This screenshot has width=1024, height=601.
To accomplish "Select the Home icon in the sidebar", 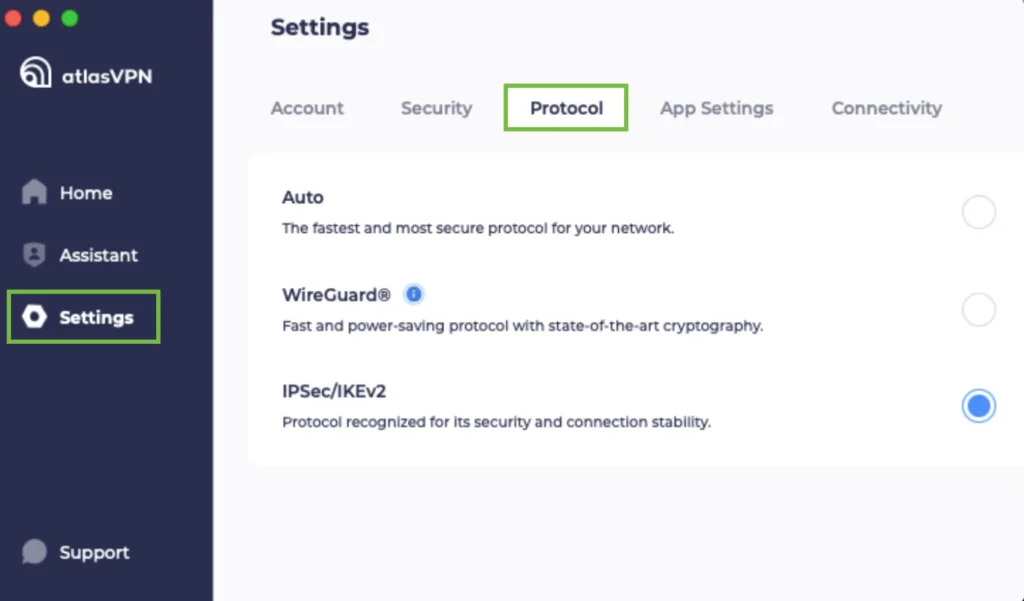I will click(35, 192).
